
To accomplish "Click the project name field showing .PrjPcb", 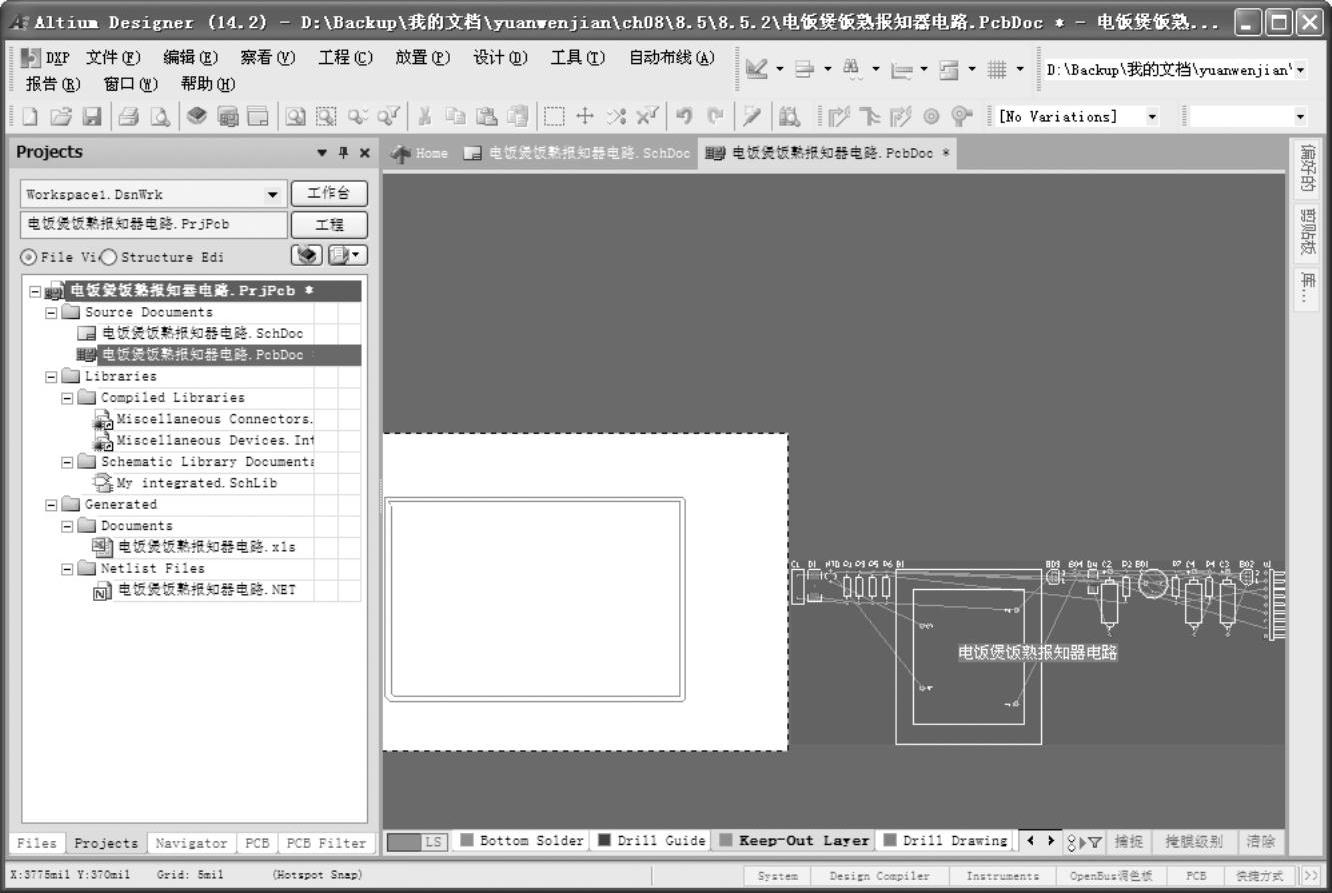I will coord(153,225).
